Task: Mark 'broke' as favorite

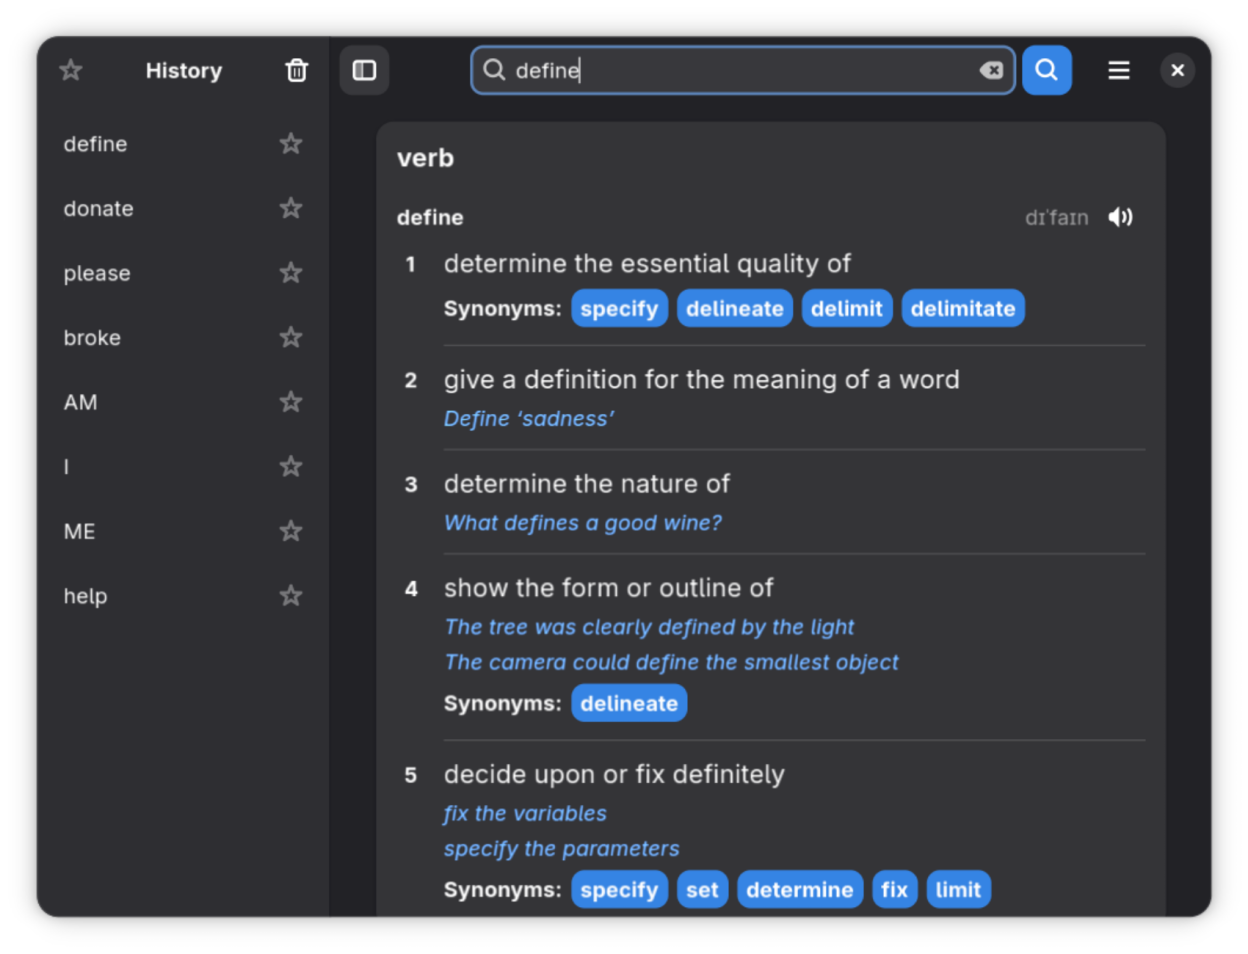Action: coord(291,338)
